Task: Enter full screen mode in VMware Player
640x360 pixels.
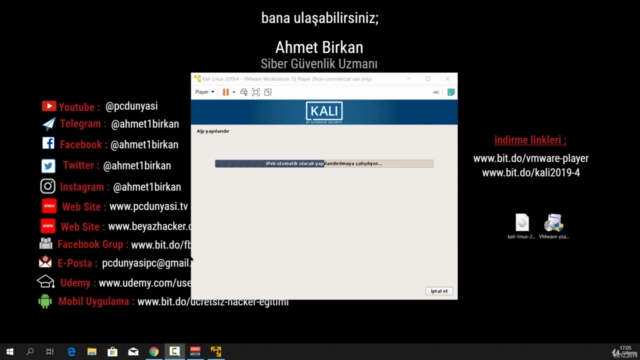Action: click(256, 92)
